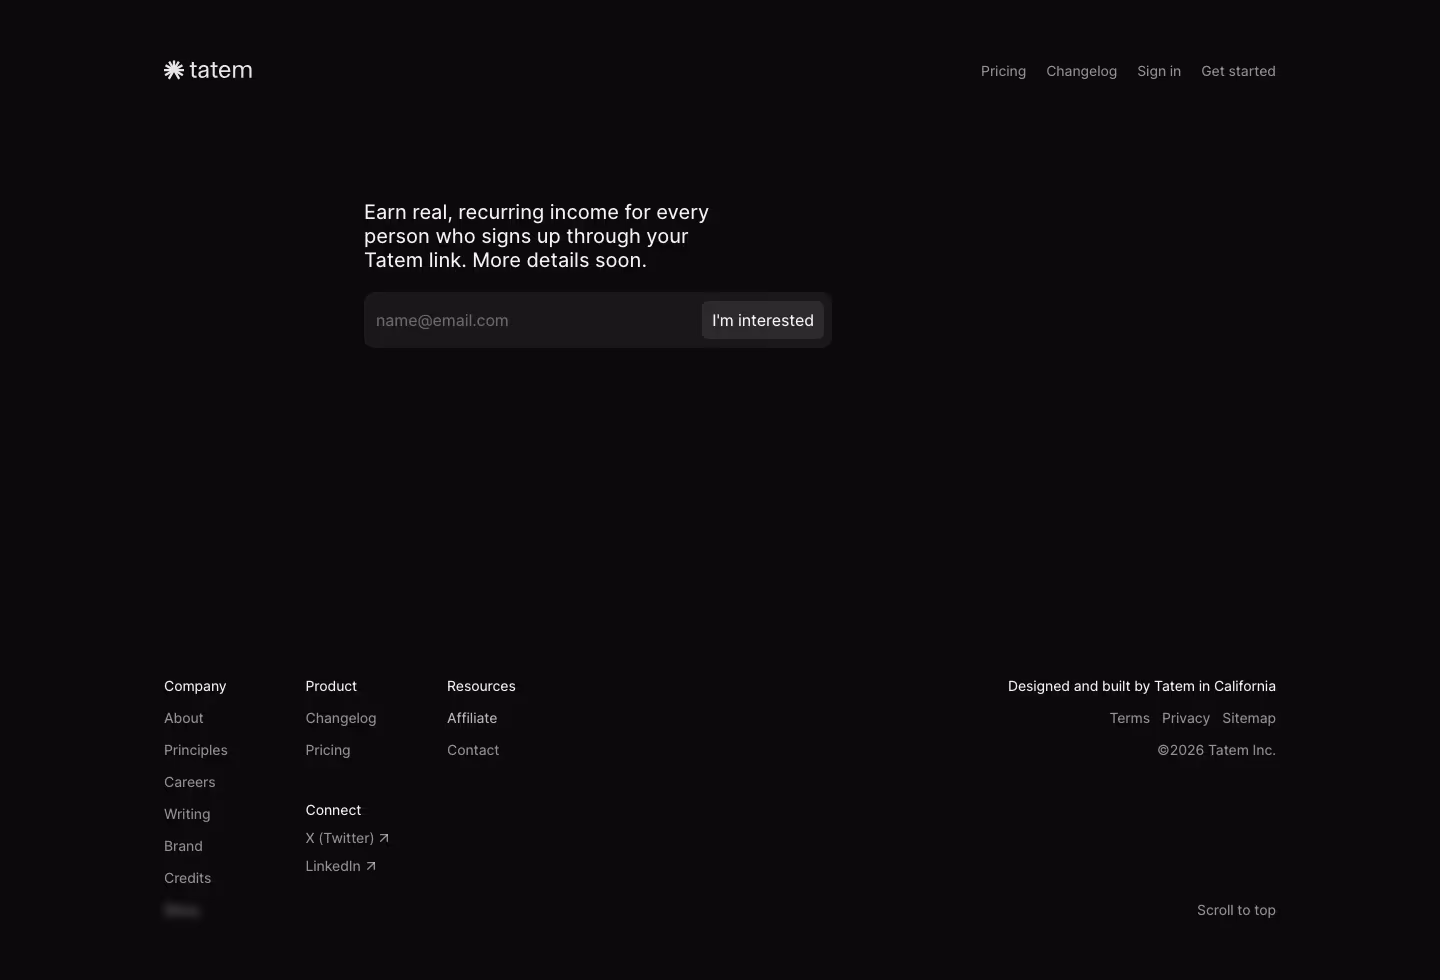Select Affiliate under Resources
Screen dimensions: 1440x980
click(472, 718)
